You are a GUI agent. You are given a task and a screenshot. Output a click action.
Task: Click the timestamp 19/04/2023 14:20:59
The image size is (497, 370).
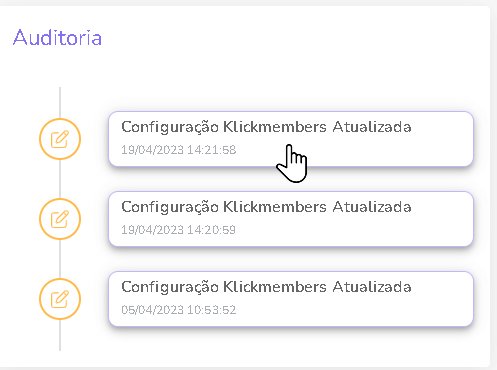pos(179,230)
